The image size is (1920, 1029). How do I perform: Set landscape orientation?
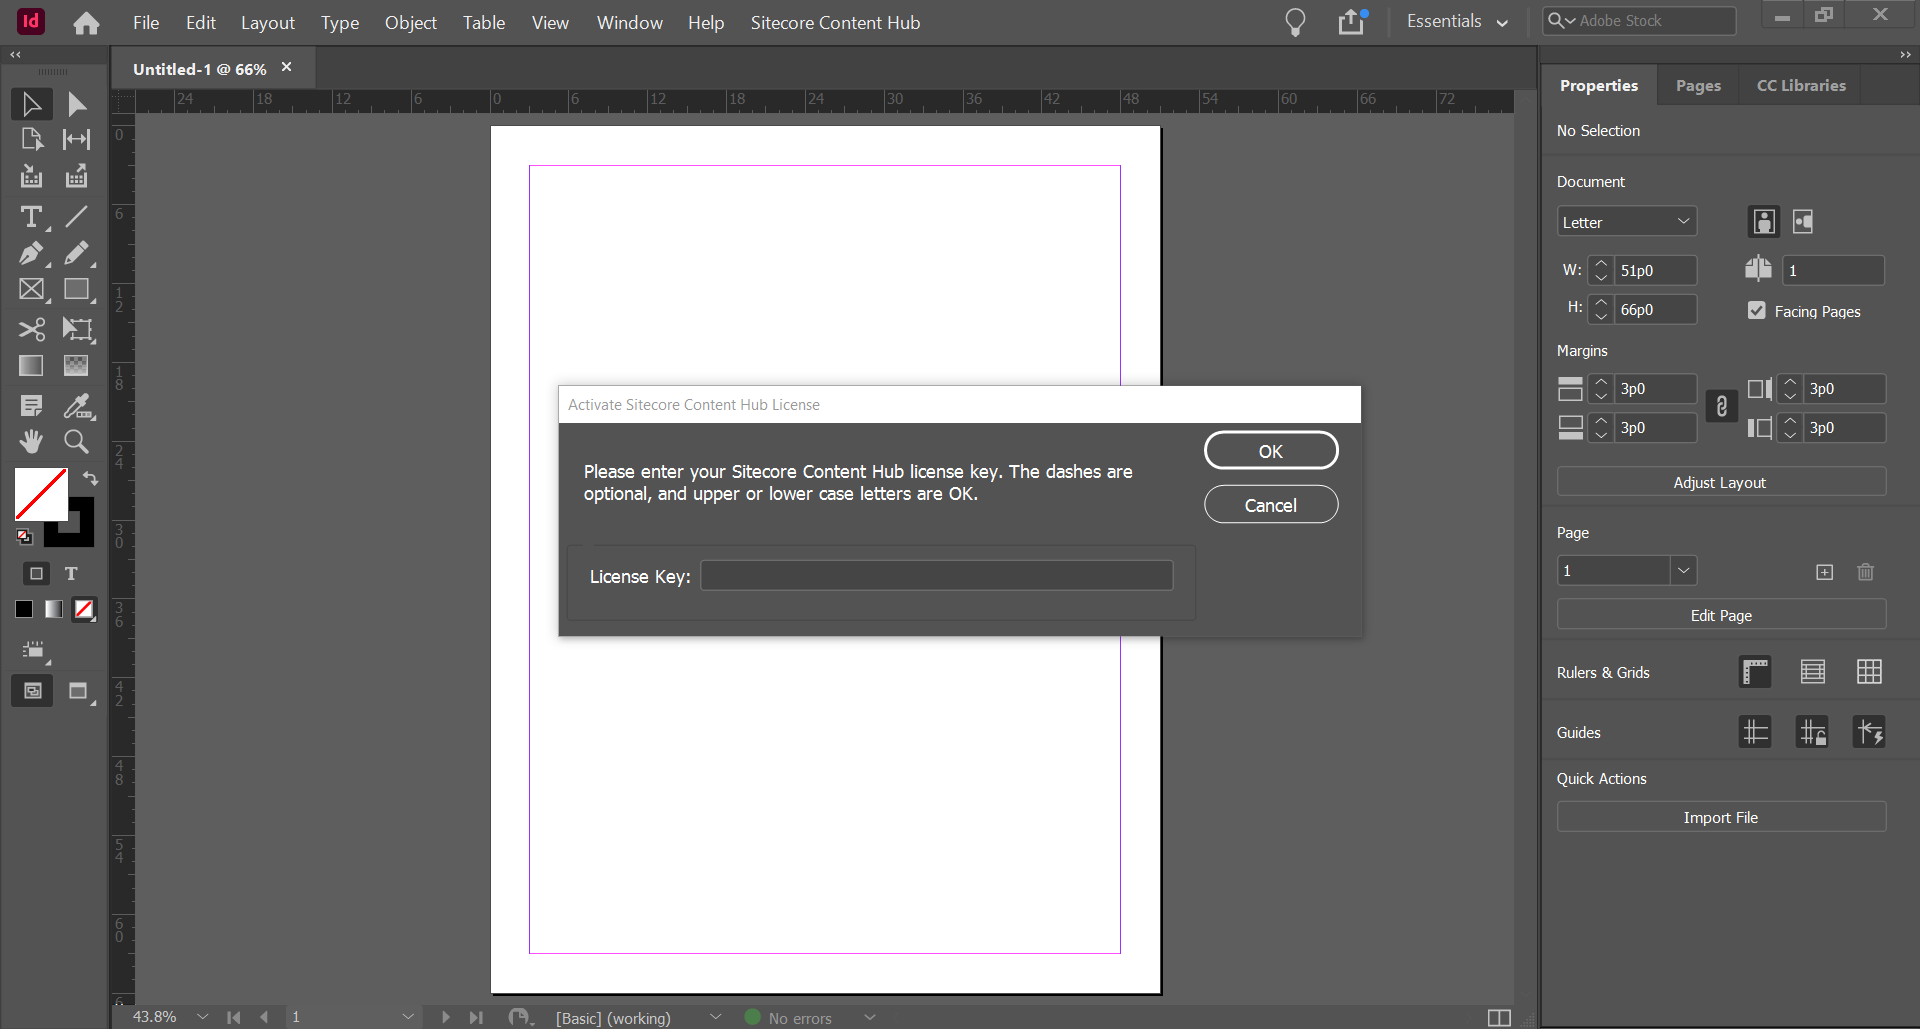coord(1803,222)
